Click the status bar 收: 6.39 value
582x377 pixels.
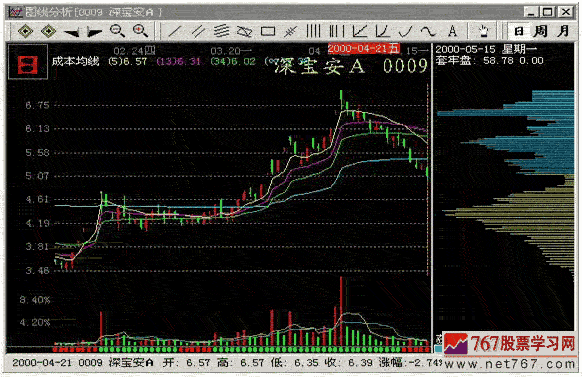[348, 363]
